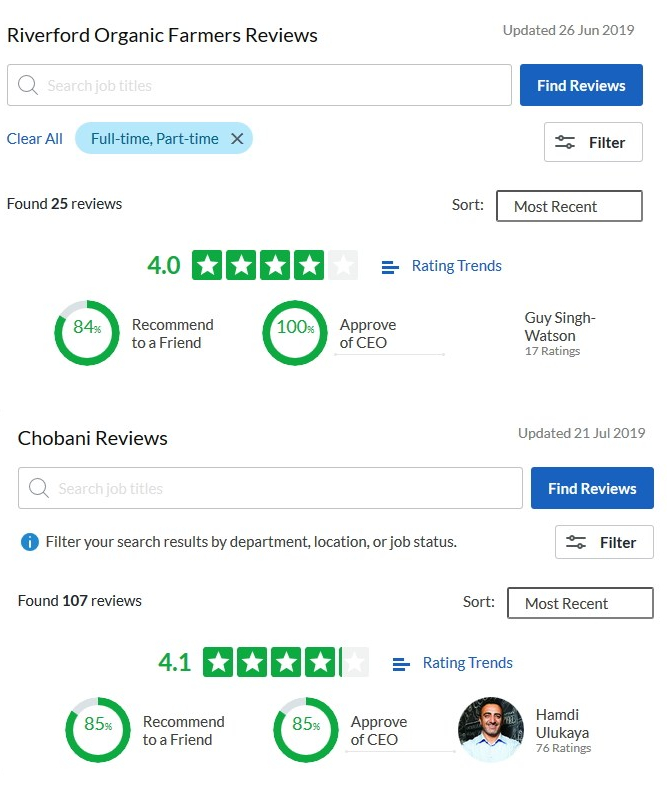Click the Riverford 84% recommend donut chart
667x797 pixels.
[x=87, y=333]
